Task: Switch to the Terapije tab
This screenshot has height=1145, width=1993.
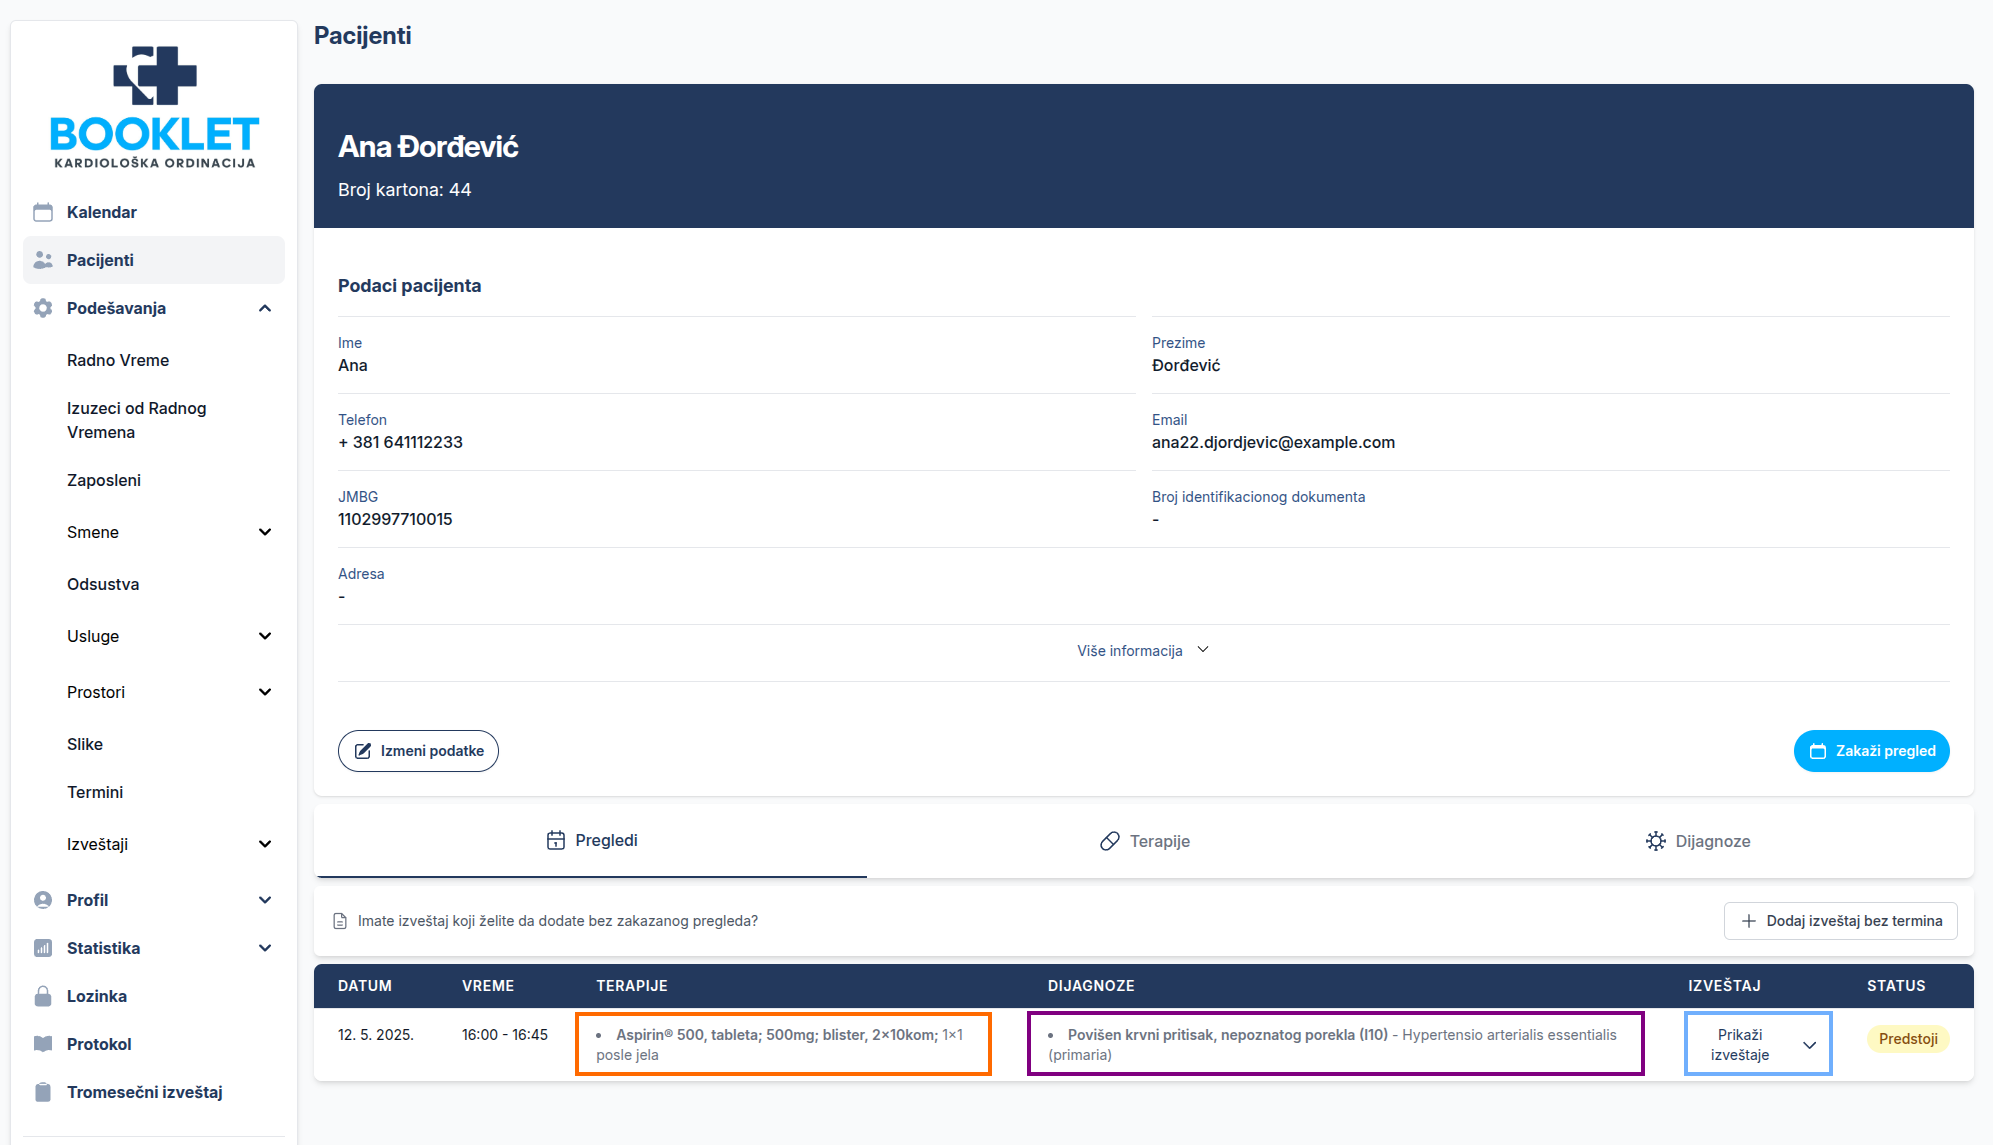Action: (x=1144, y=841)
